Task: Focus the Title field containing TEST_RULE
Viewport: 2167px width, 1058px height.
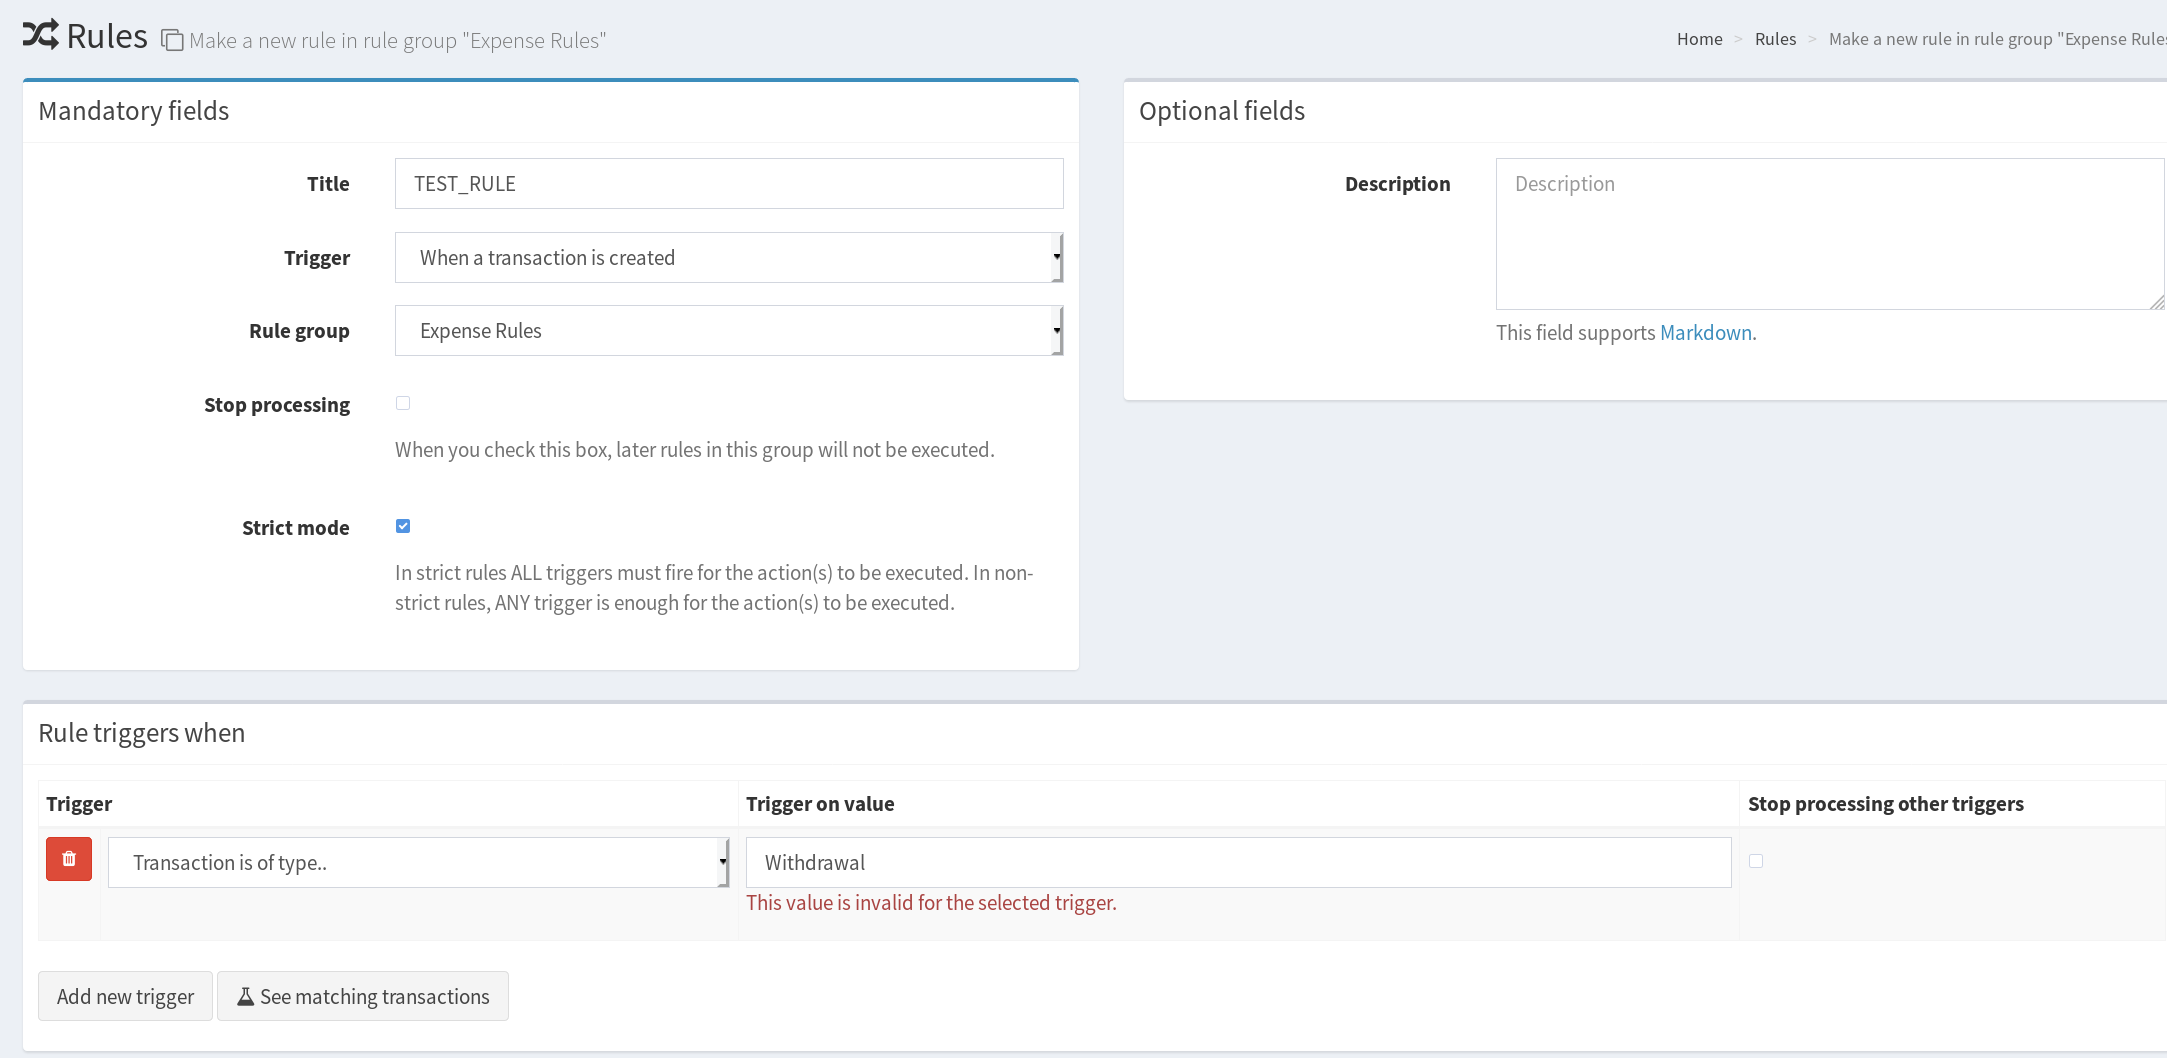Action: [x=729, y=183]
